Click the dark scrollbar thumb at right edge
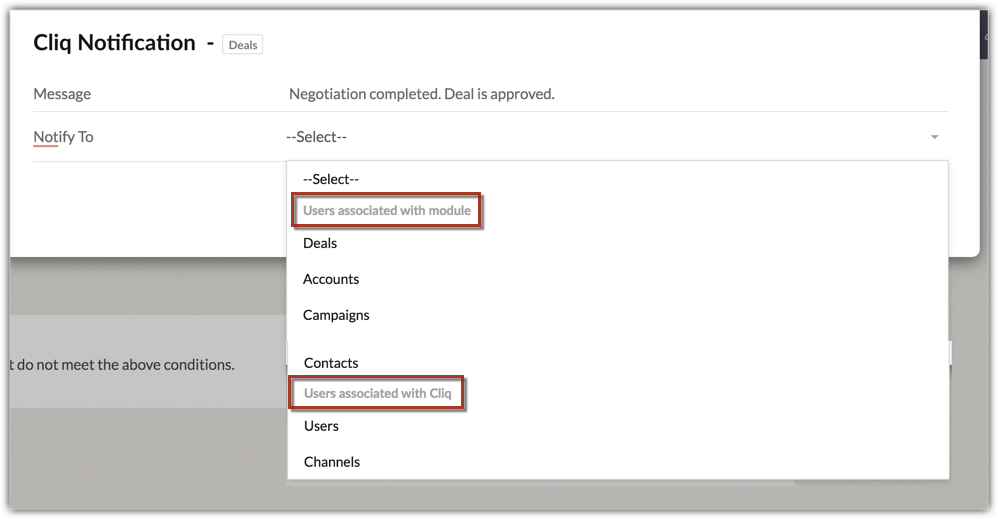This screenshot has height=519, width=998. 984,35
